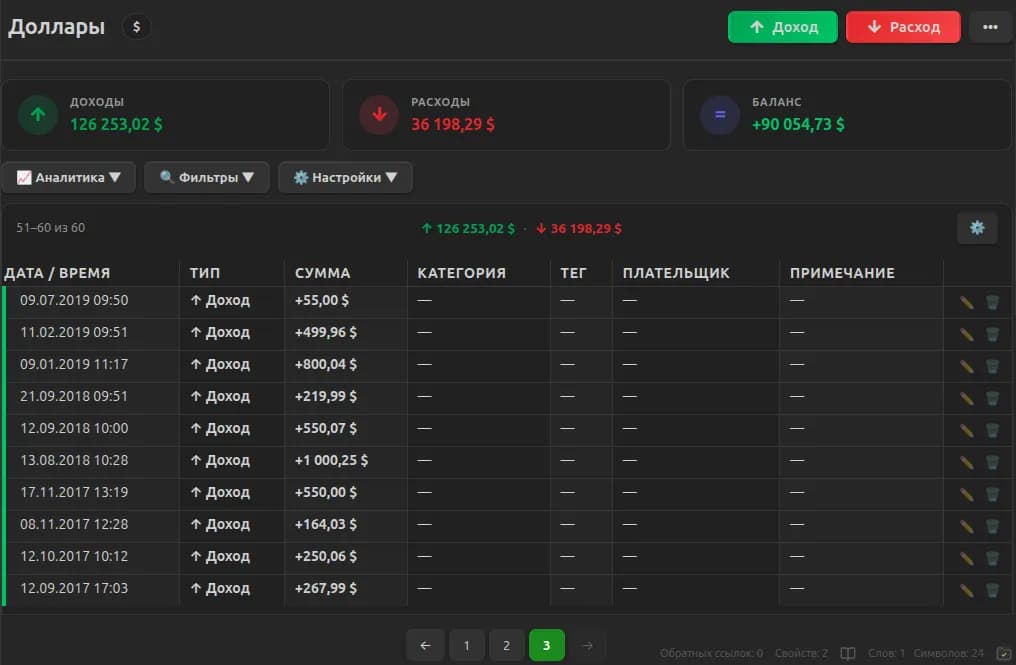
Task: Edit the 12.10.2017 10:12 transaction
Action: [966, 558]
